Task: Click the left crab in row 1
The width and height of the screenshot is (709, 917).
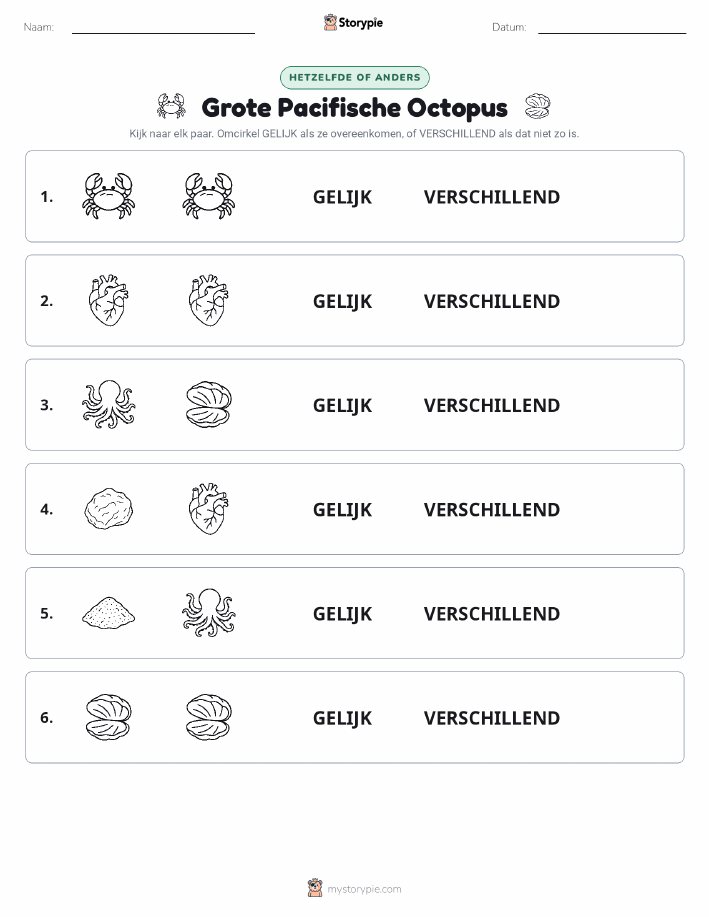Action: tap(109, 196)
